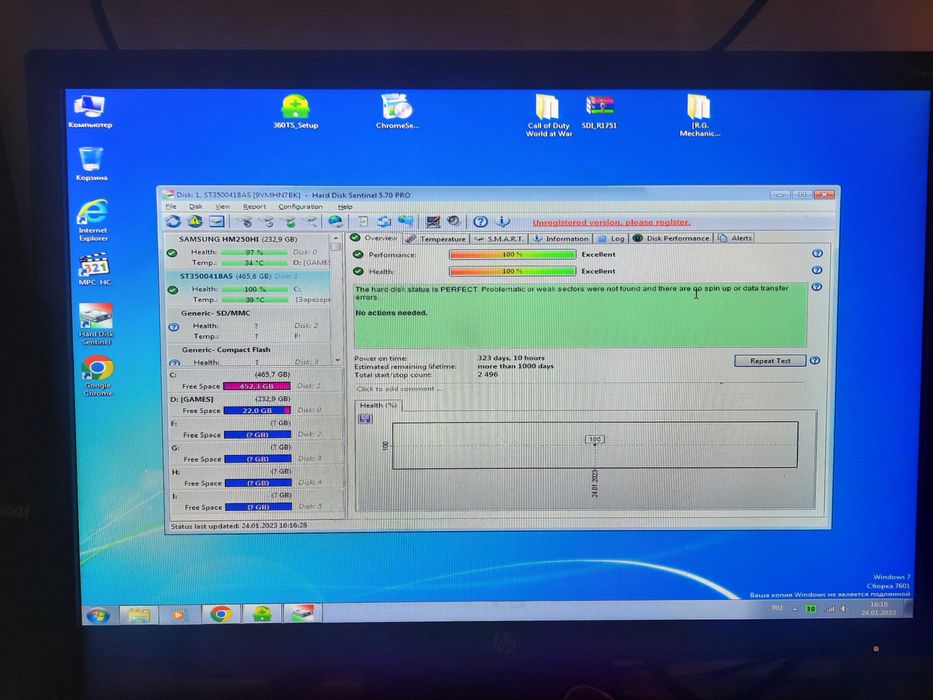
Task: Switch to the Overview tab
Action: coord(375,238)
